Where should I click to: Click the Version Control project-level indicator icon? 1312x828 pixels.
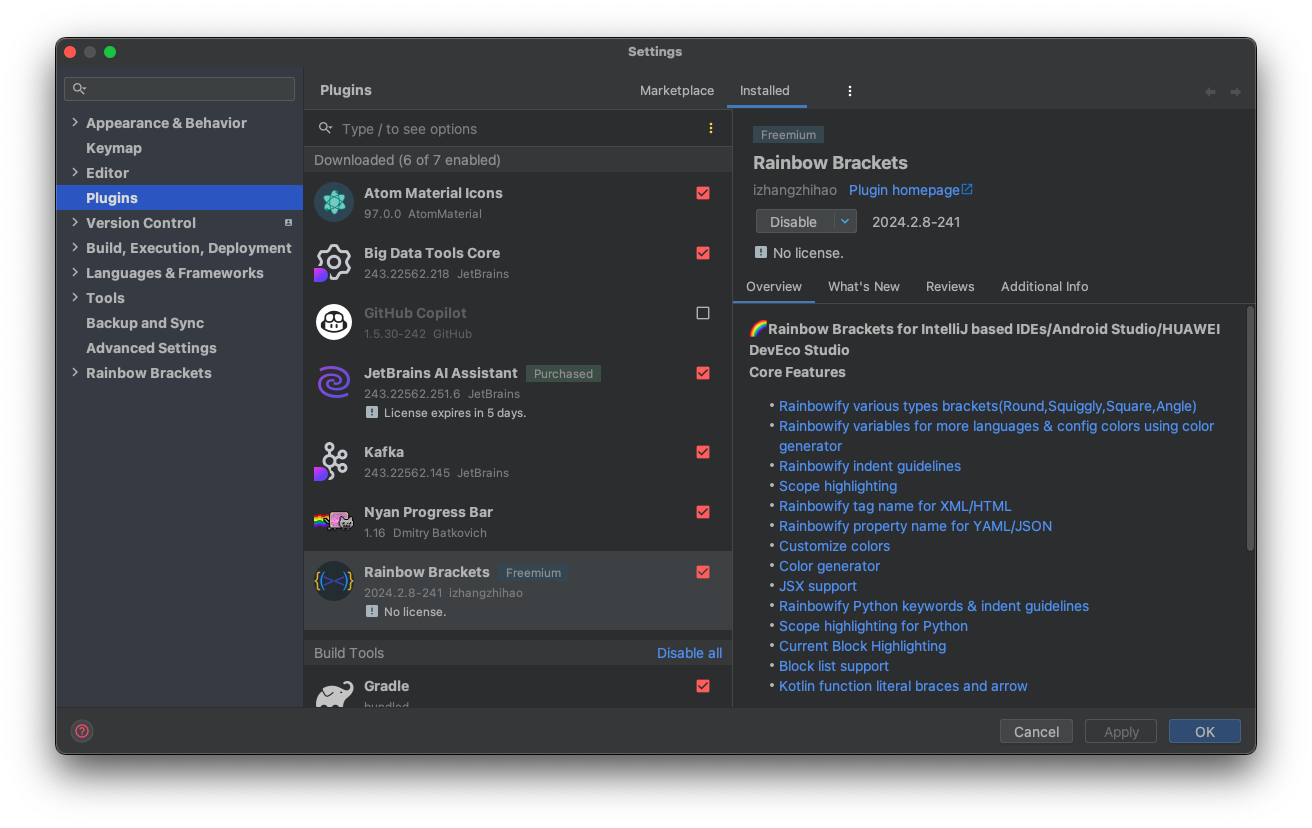289,223
